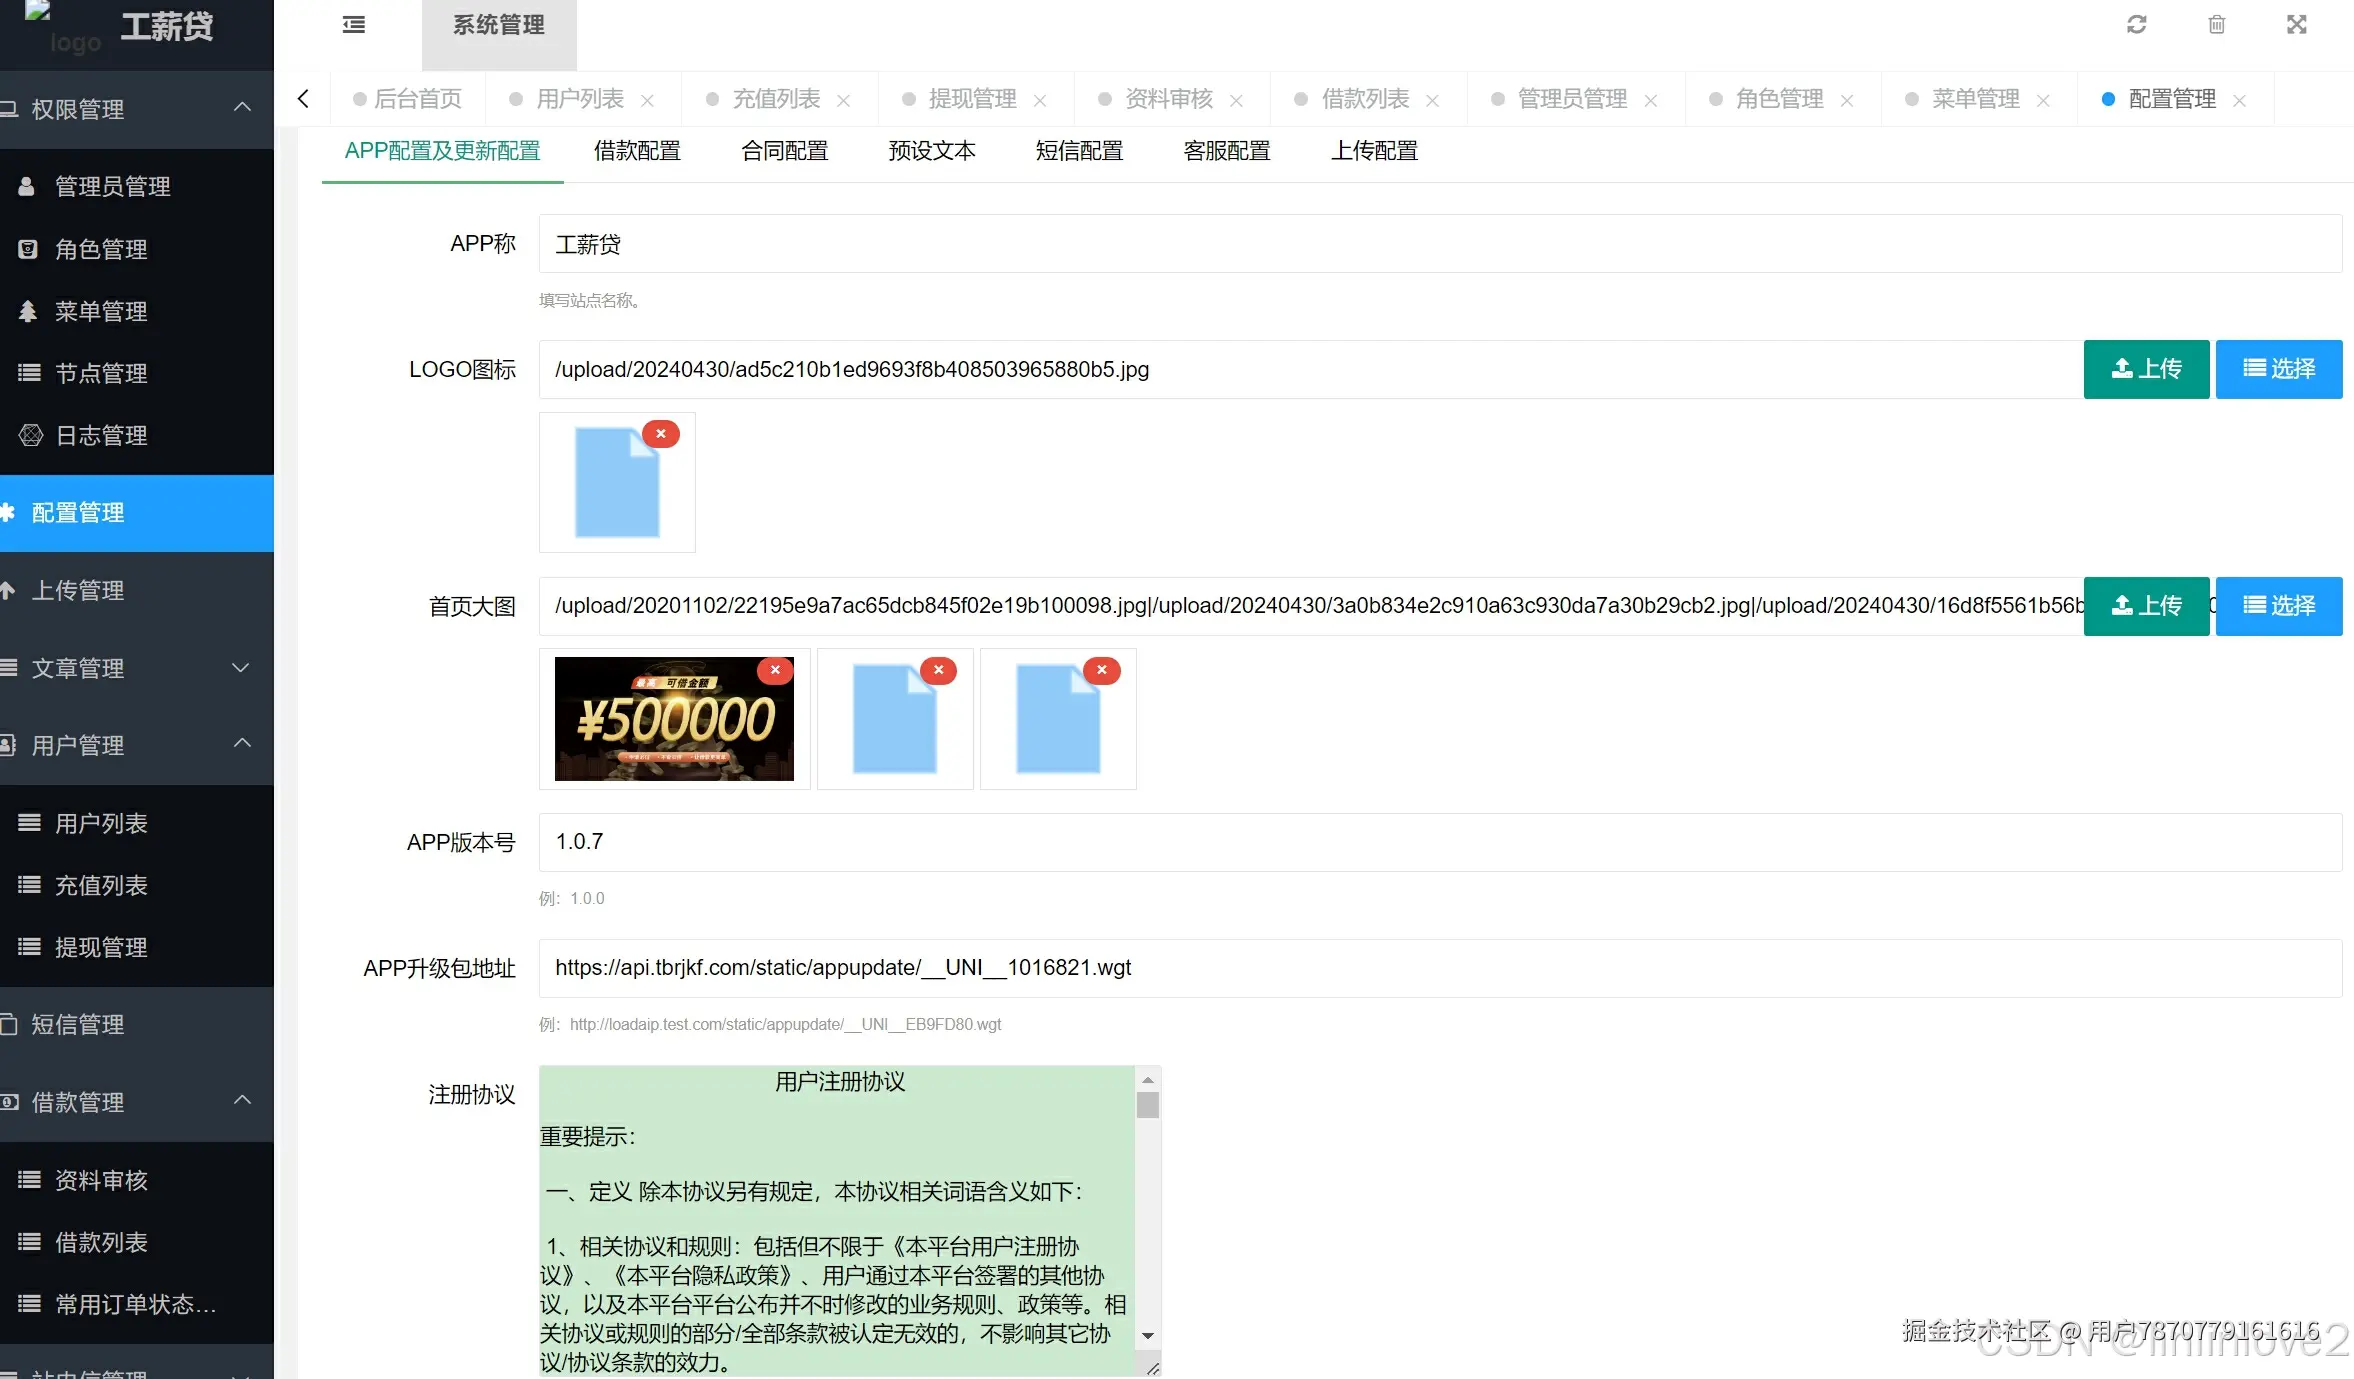Delete the ¥500000 banner thumbnail

click(775, 670)
